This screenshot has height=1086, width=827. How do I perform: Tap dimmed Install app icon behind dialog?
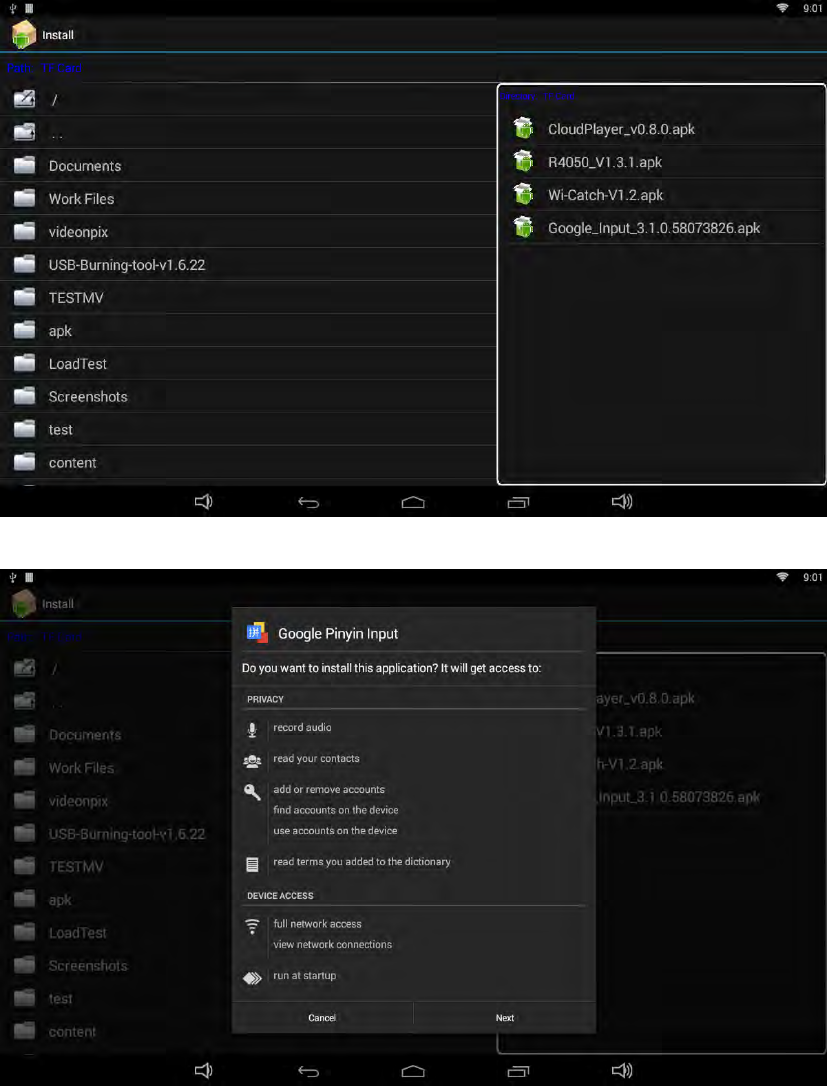[24, 604]
